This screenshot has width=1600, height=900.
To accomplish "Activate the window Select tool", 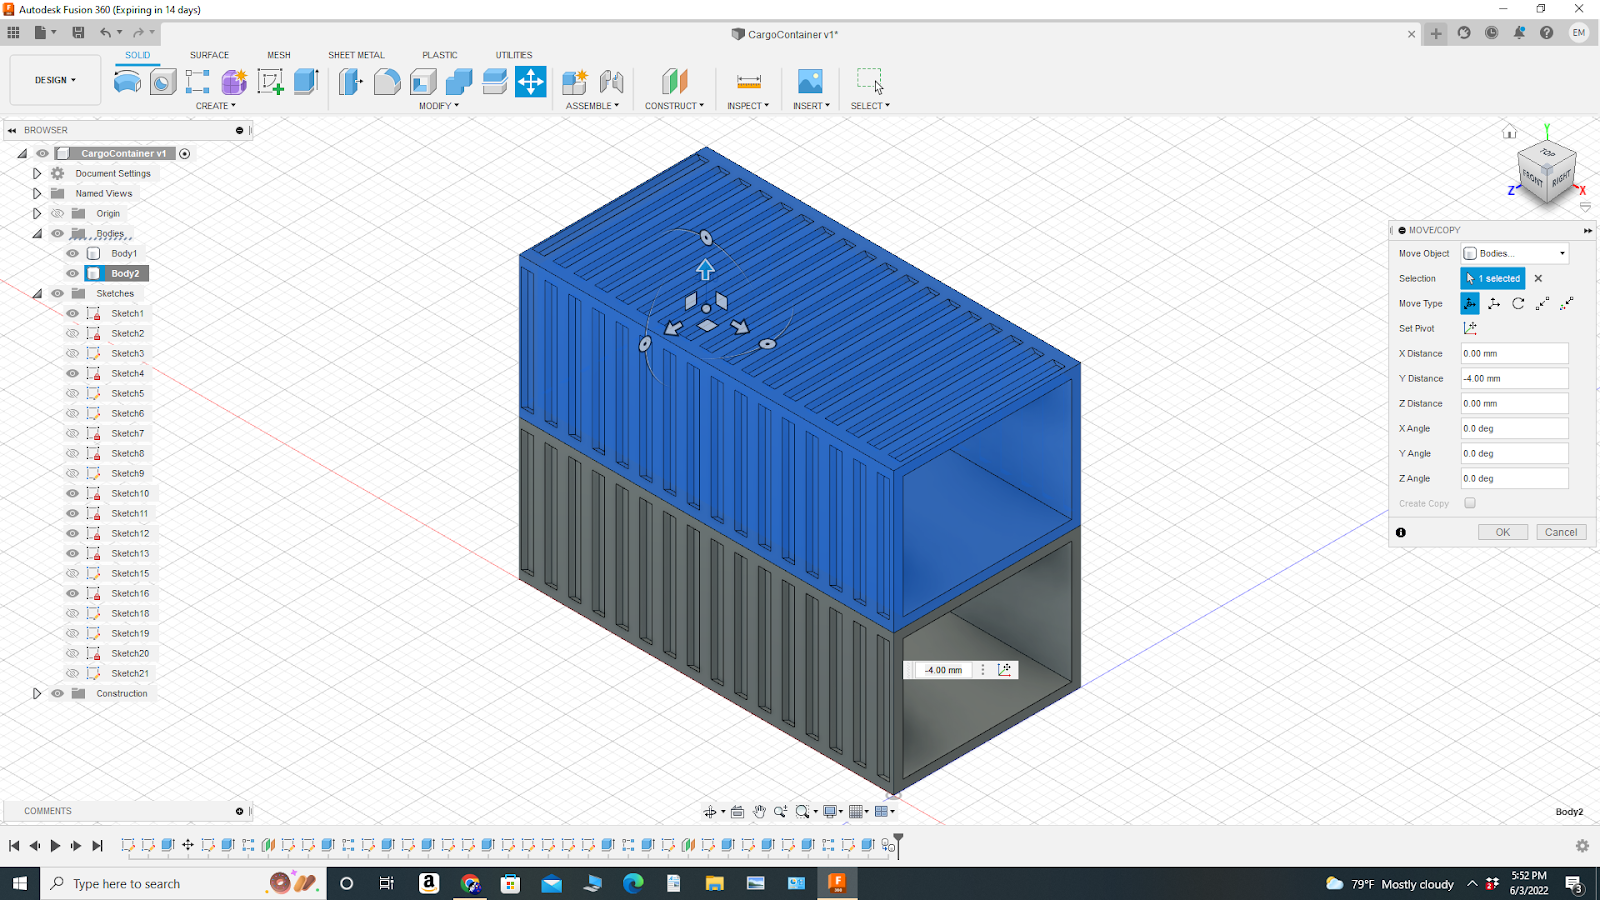I will [870, 82].
